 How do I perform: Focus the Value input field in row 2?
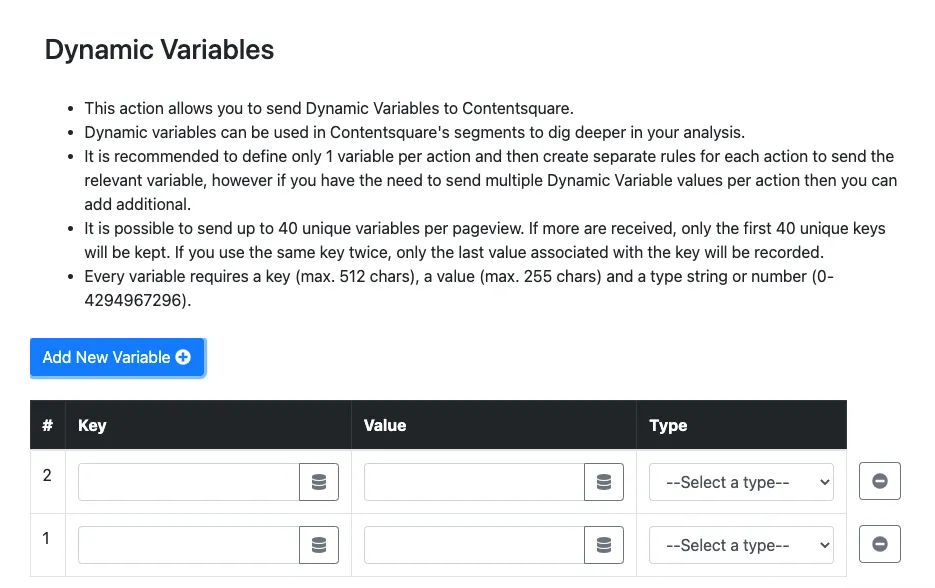click(x=474, y=482)
